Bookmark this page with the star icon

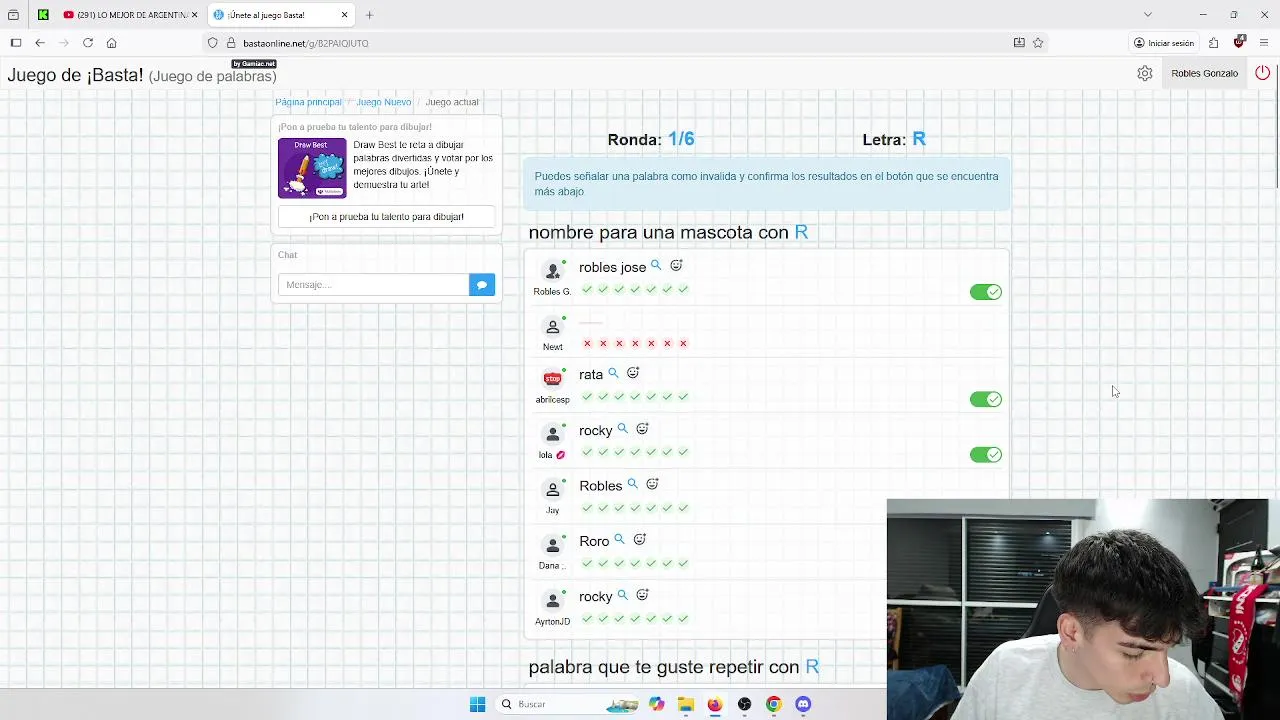click(x=1038, y=43)
